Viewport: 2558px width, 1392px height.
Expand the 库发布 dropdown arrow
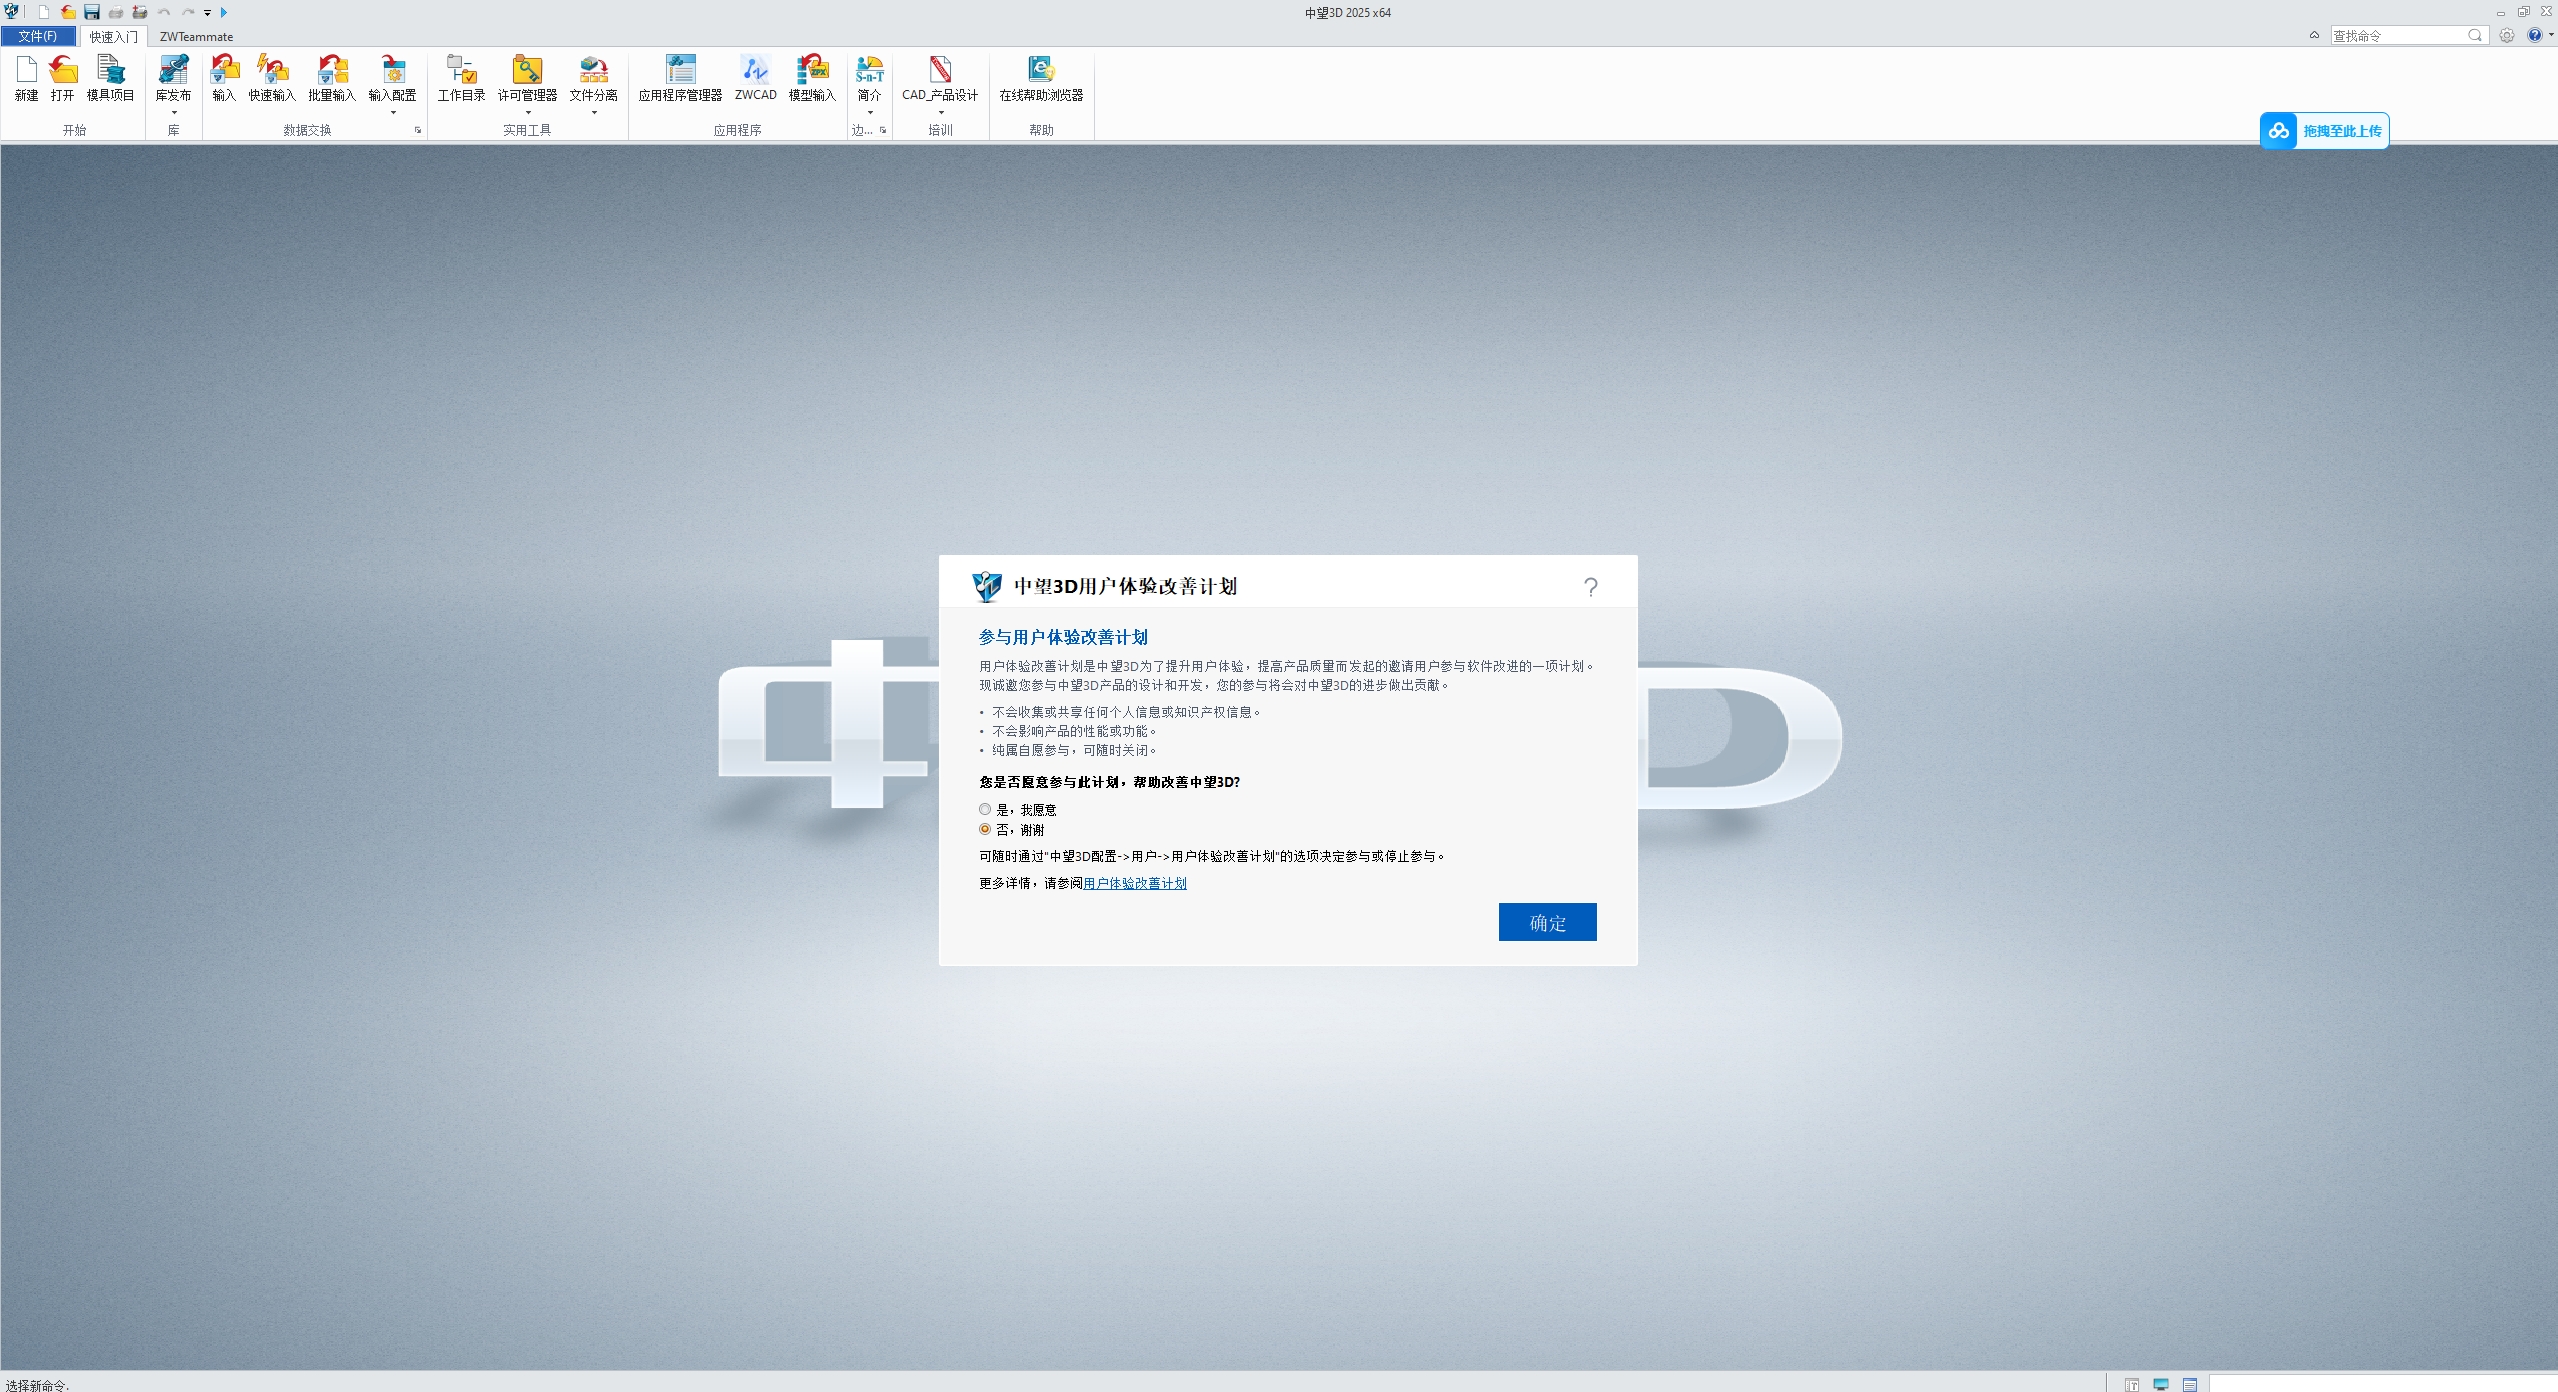click(x=173, y=113)
